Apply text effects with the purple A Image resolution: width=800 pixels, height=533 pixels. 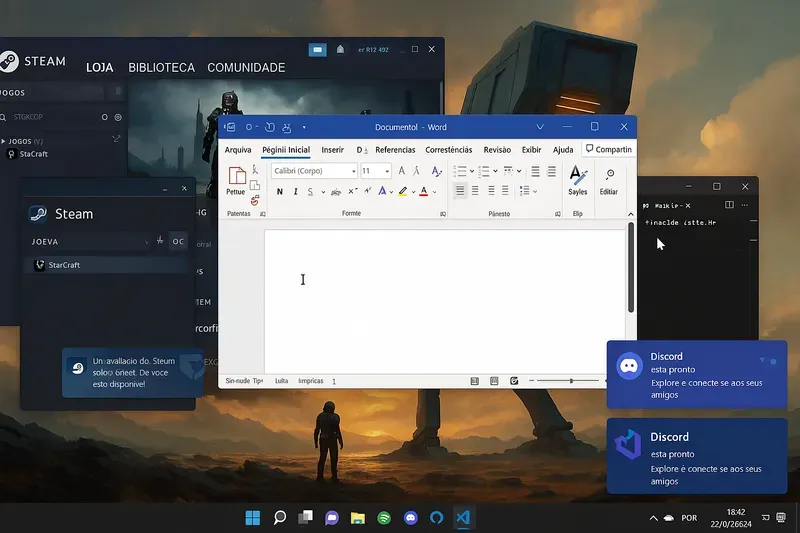click(382, 191)
